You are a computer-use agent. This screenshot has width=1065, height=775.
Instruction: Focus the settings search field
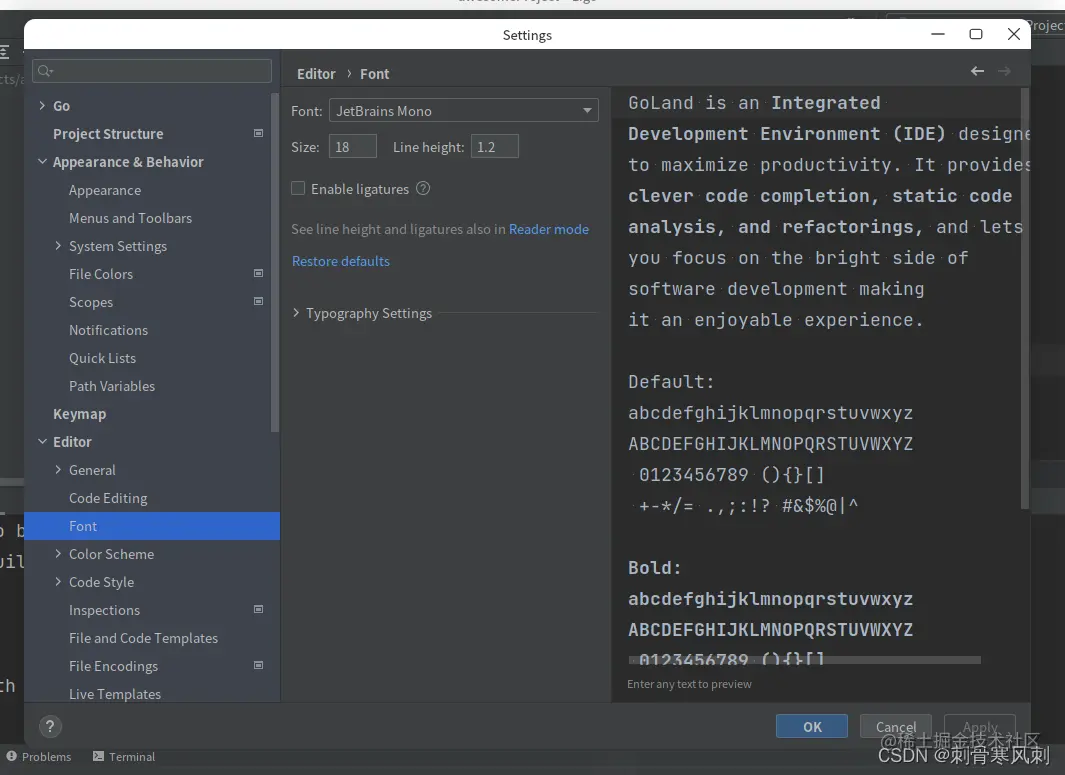(x=151, y=71)
